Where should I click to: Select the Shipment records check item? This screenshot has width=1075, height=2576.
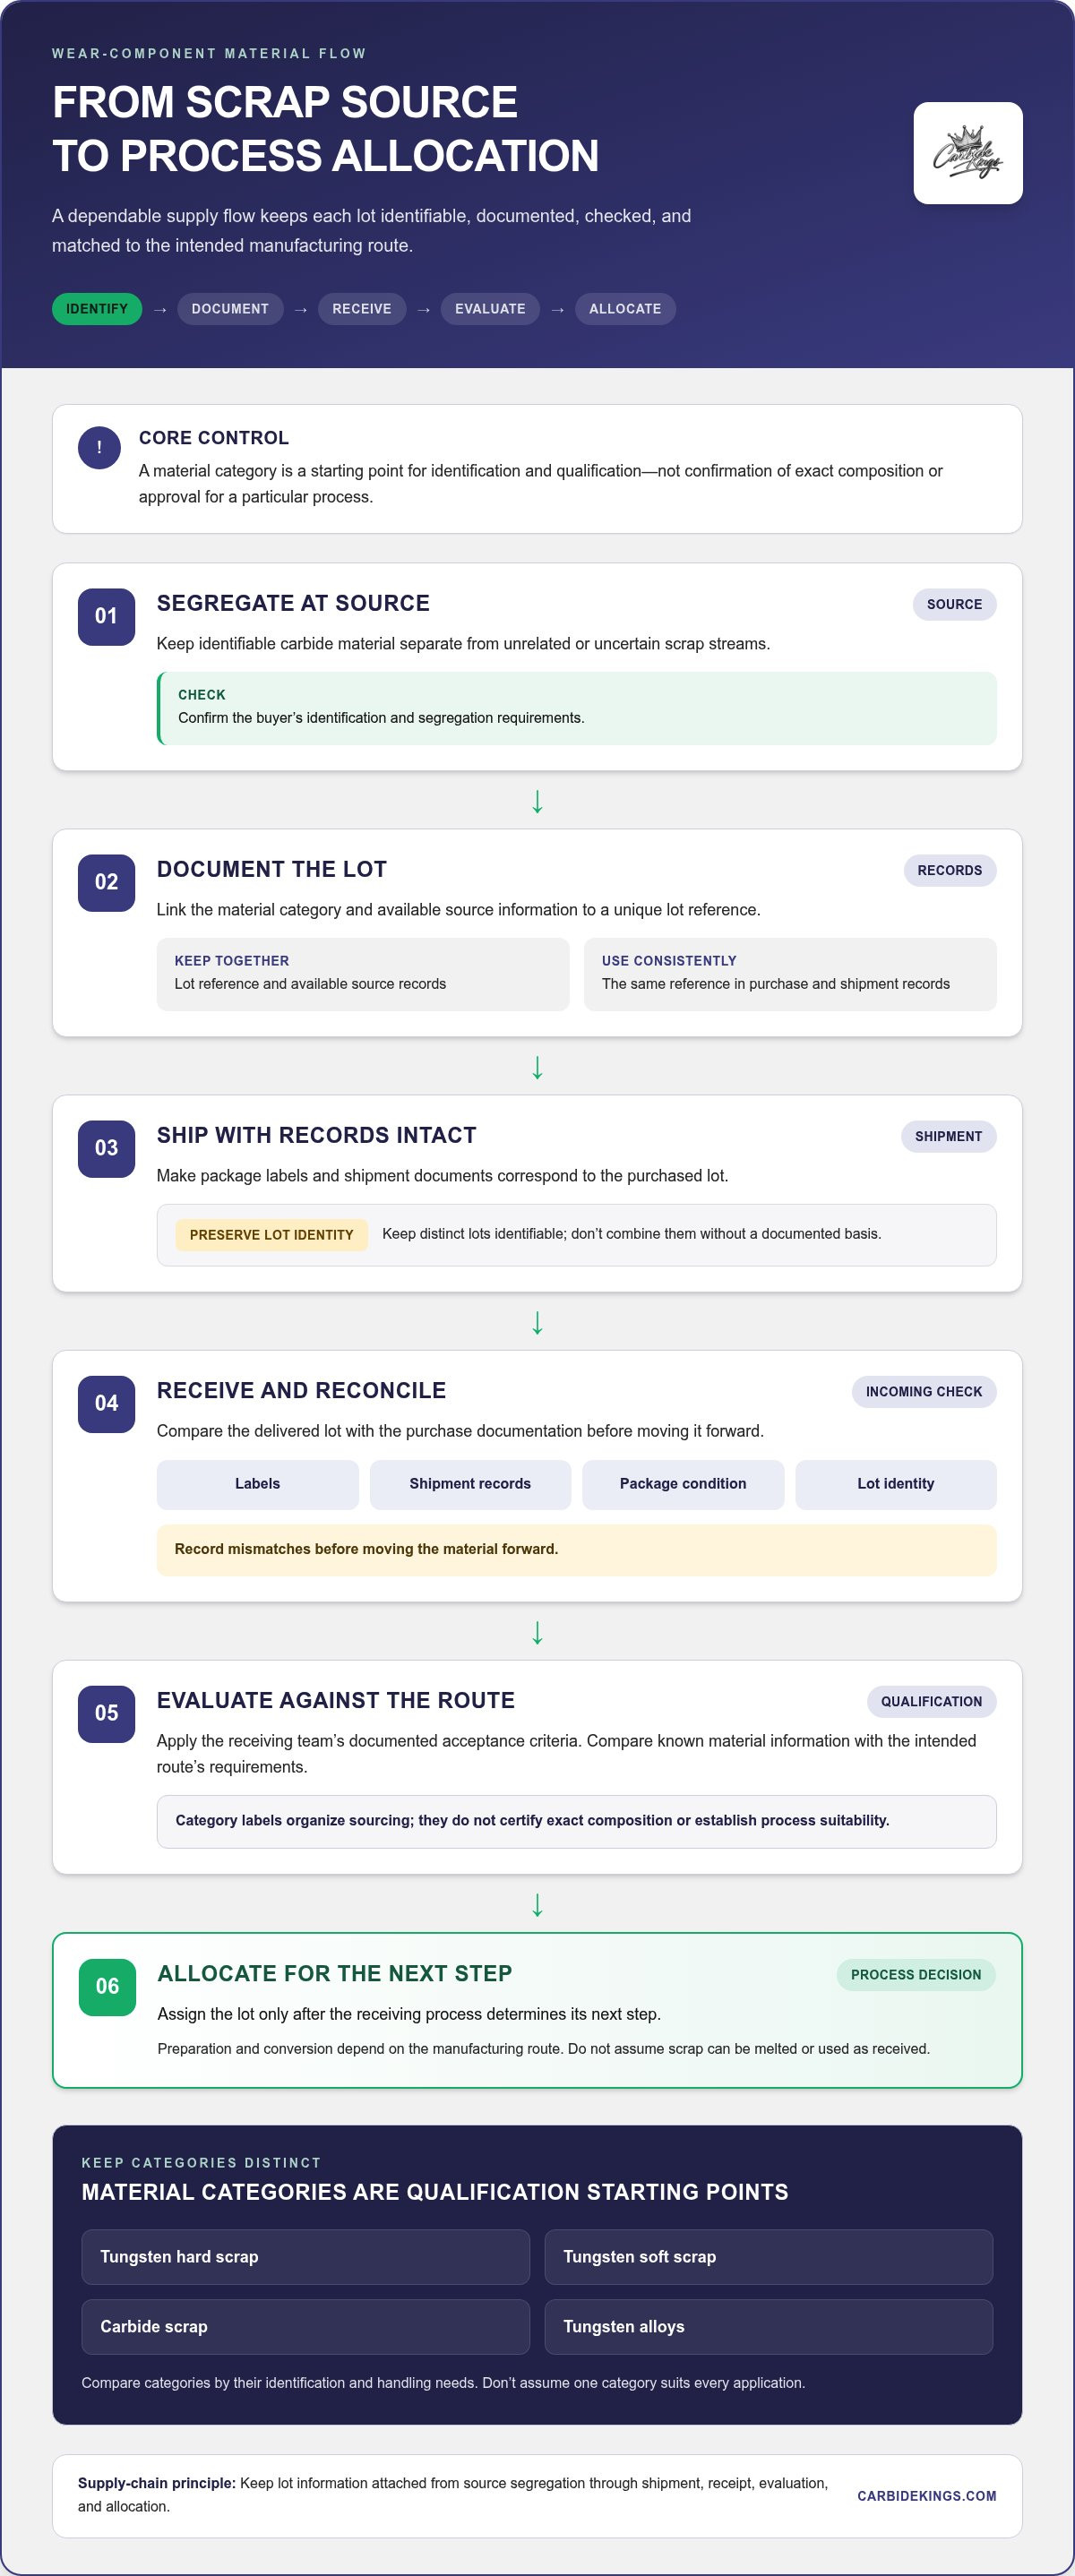click(470, 1484)
